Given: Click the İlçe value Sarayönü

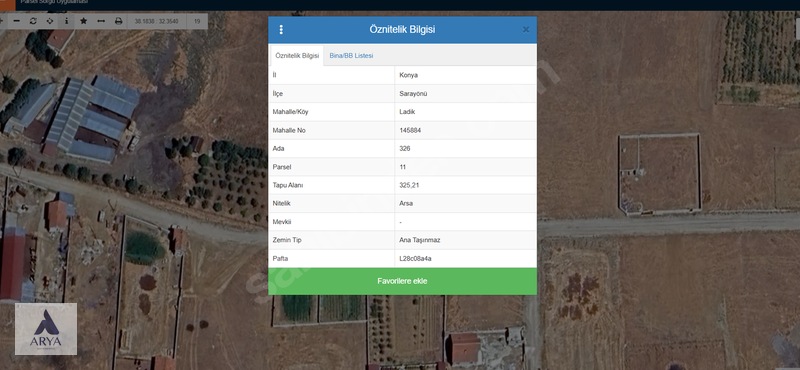Looking at the screenshot, I should point(413,94).
